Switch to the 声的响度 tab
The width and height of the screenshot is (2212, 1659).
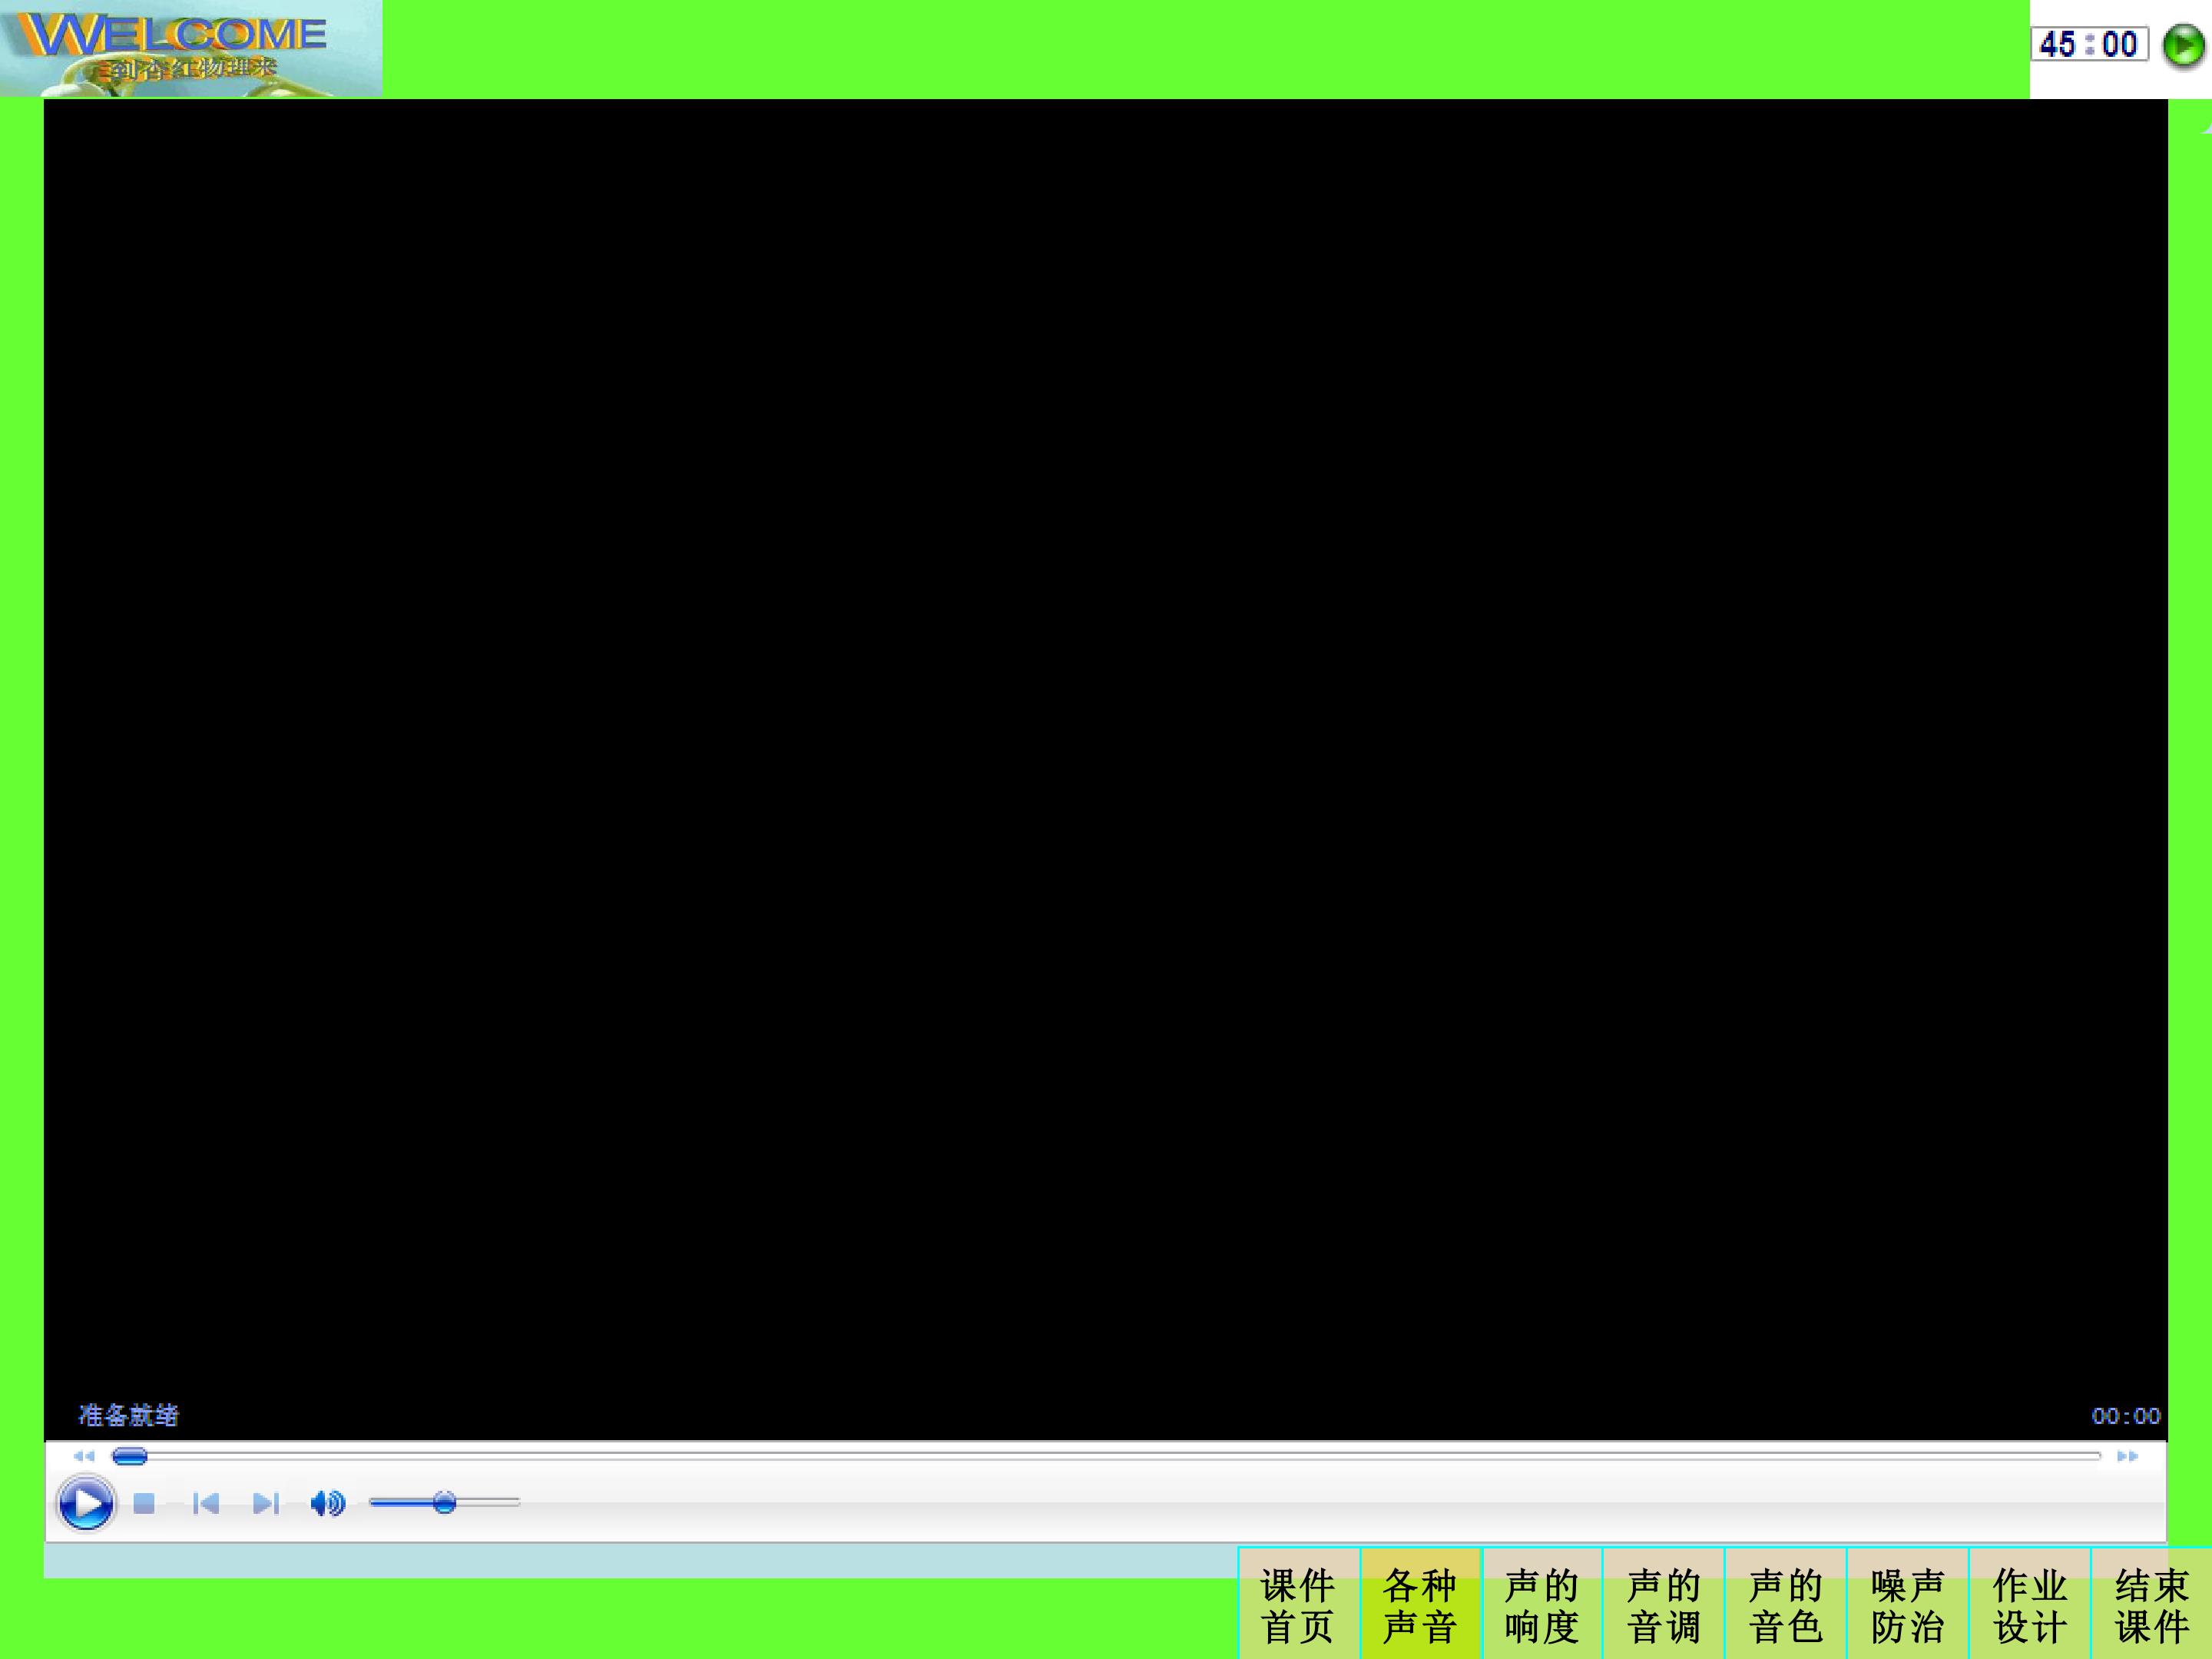pos(1542,1605)
